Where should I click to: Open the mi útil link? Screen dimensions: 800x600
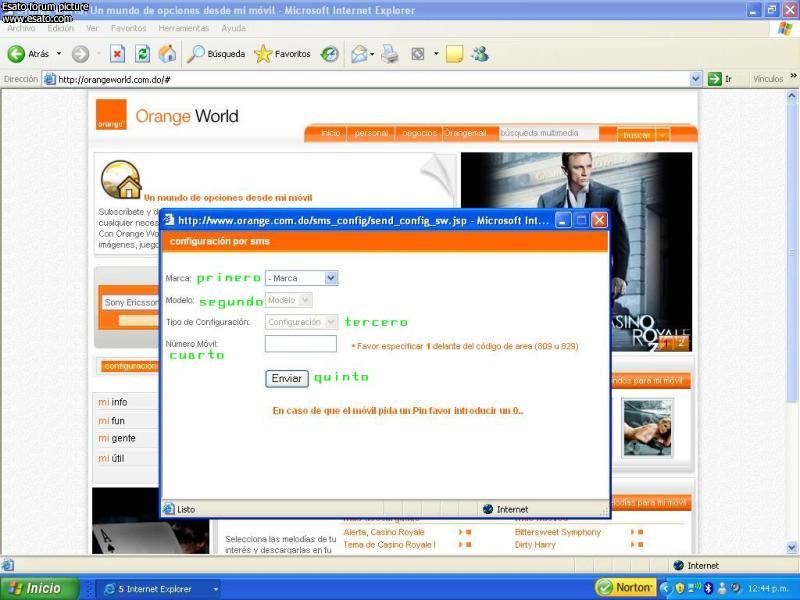[111, 458]
